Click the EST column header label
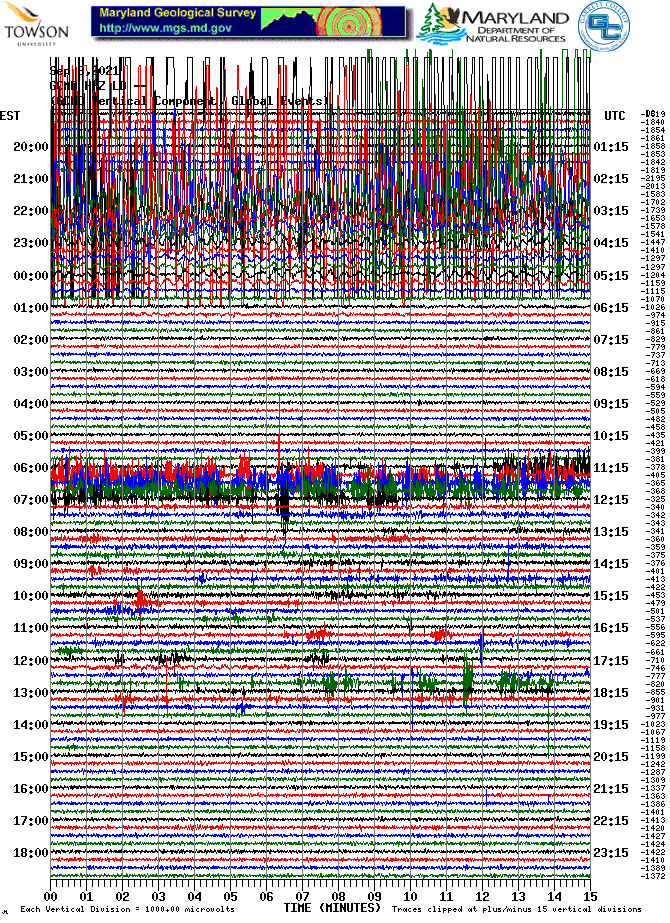670x923 pixels. point(10,116)
